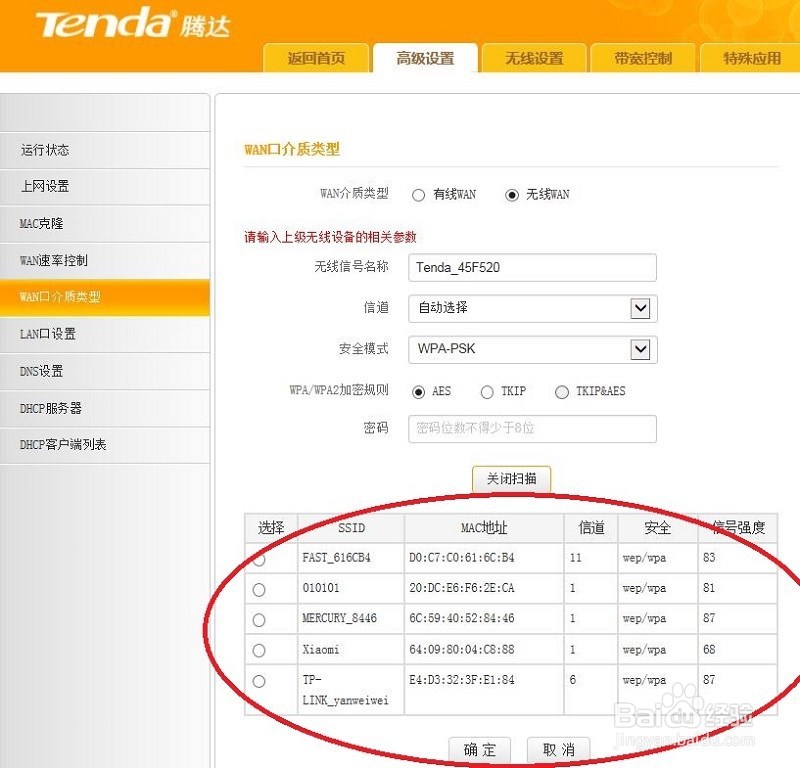800x768 pixels.
Task: Click the 确定 confirm button
Action: (480, 750)
